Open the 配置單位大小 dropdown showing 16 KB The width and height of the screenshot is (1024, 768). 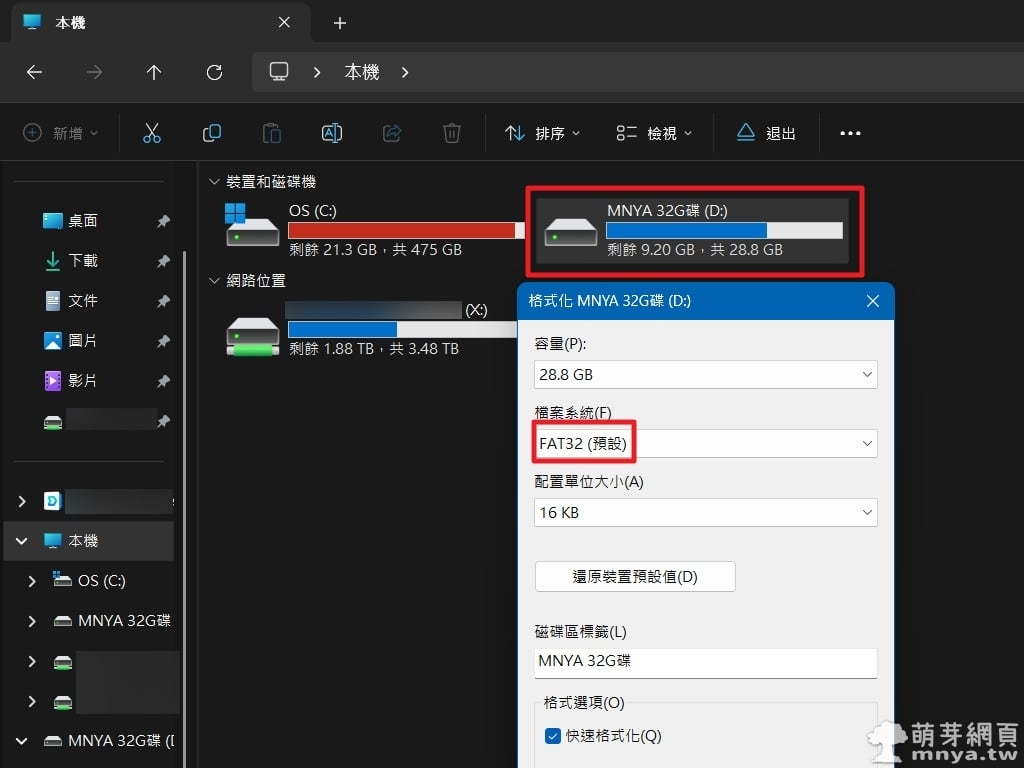(x=705, y=513)
